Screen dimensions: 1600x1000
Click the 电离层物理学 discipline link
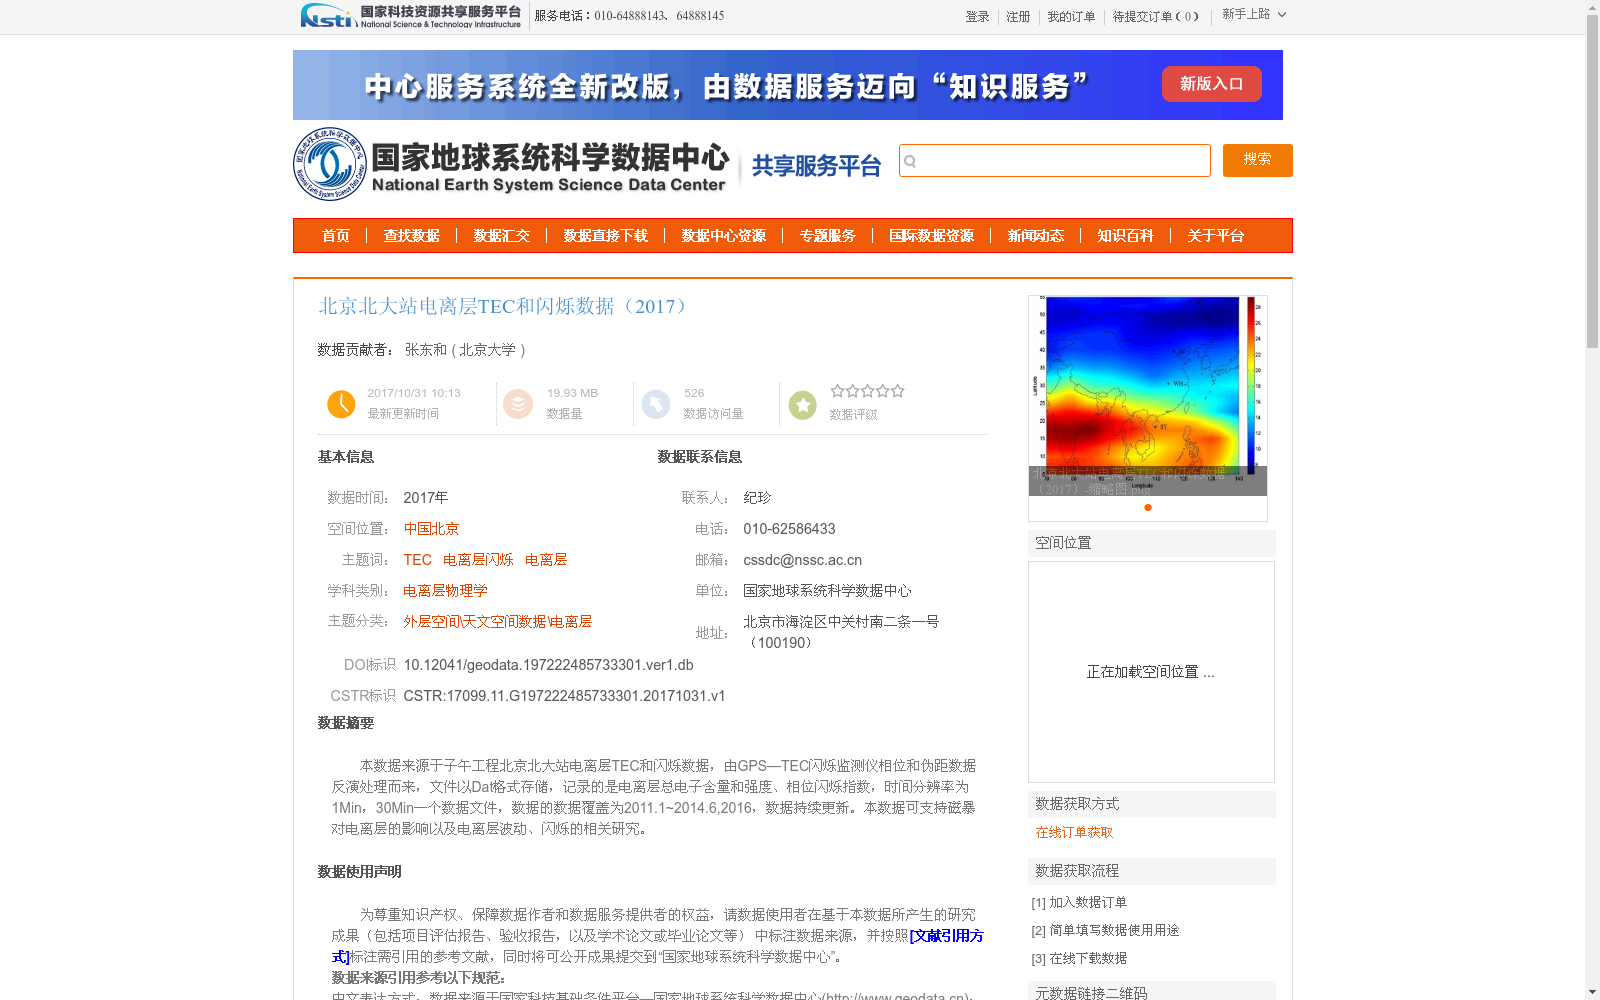[x=445, y=591]
